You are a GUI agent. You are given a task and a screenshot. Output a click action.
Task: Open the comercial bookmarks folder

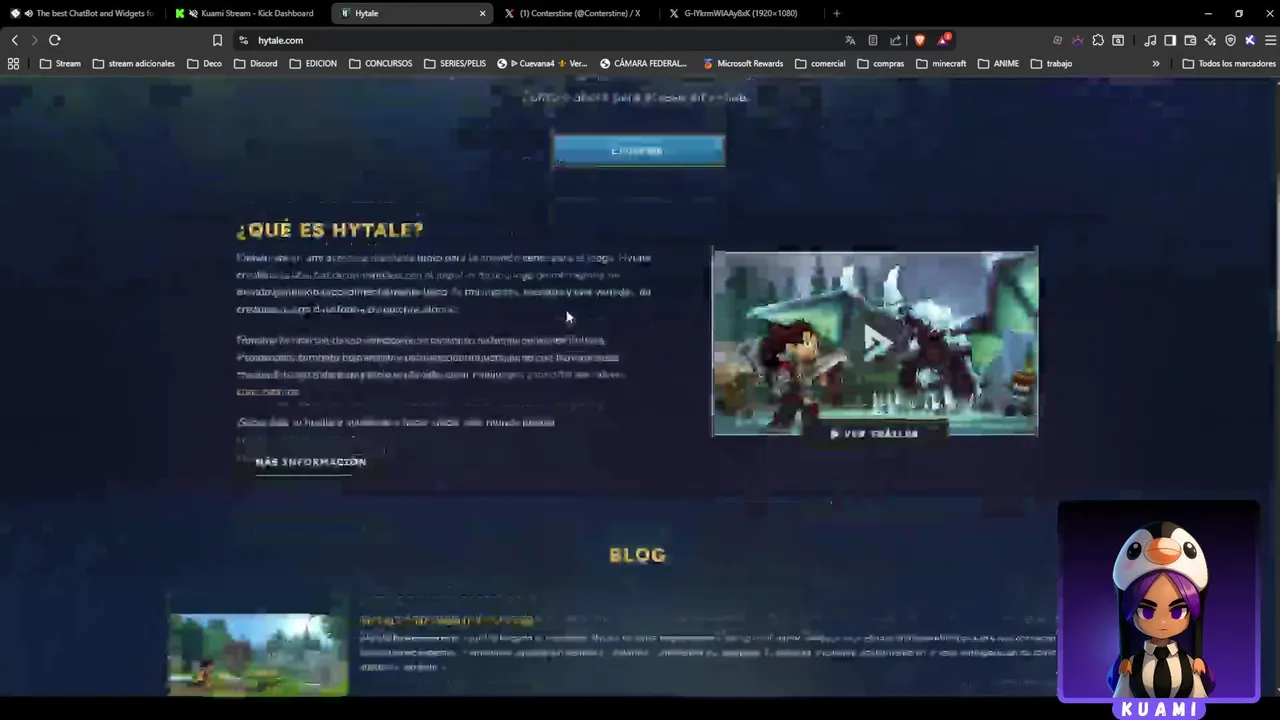[x=820, y=63]
